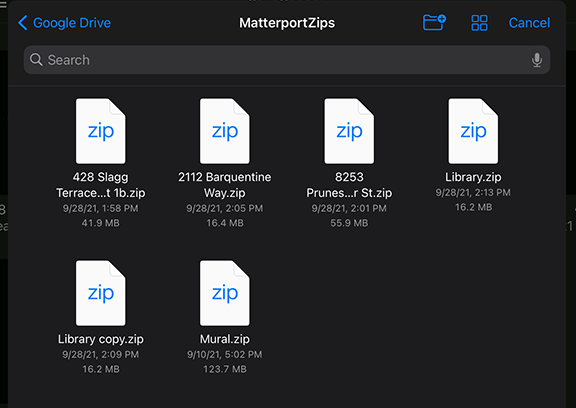
Task: Select the Library copy.zip file icon
Action: pos(101,293)
